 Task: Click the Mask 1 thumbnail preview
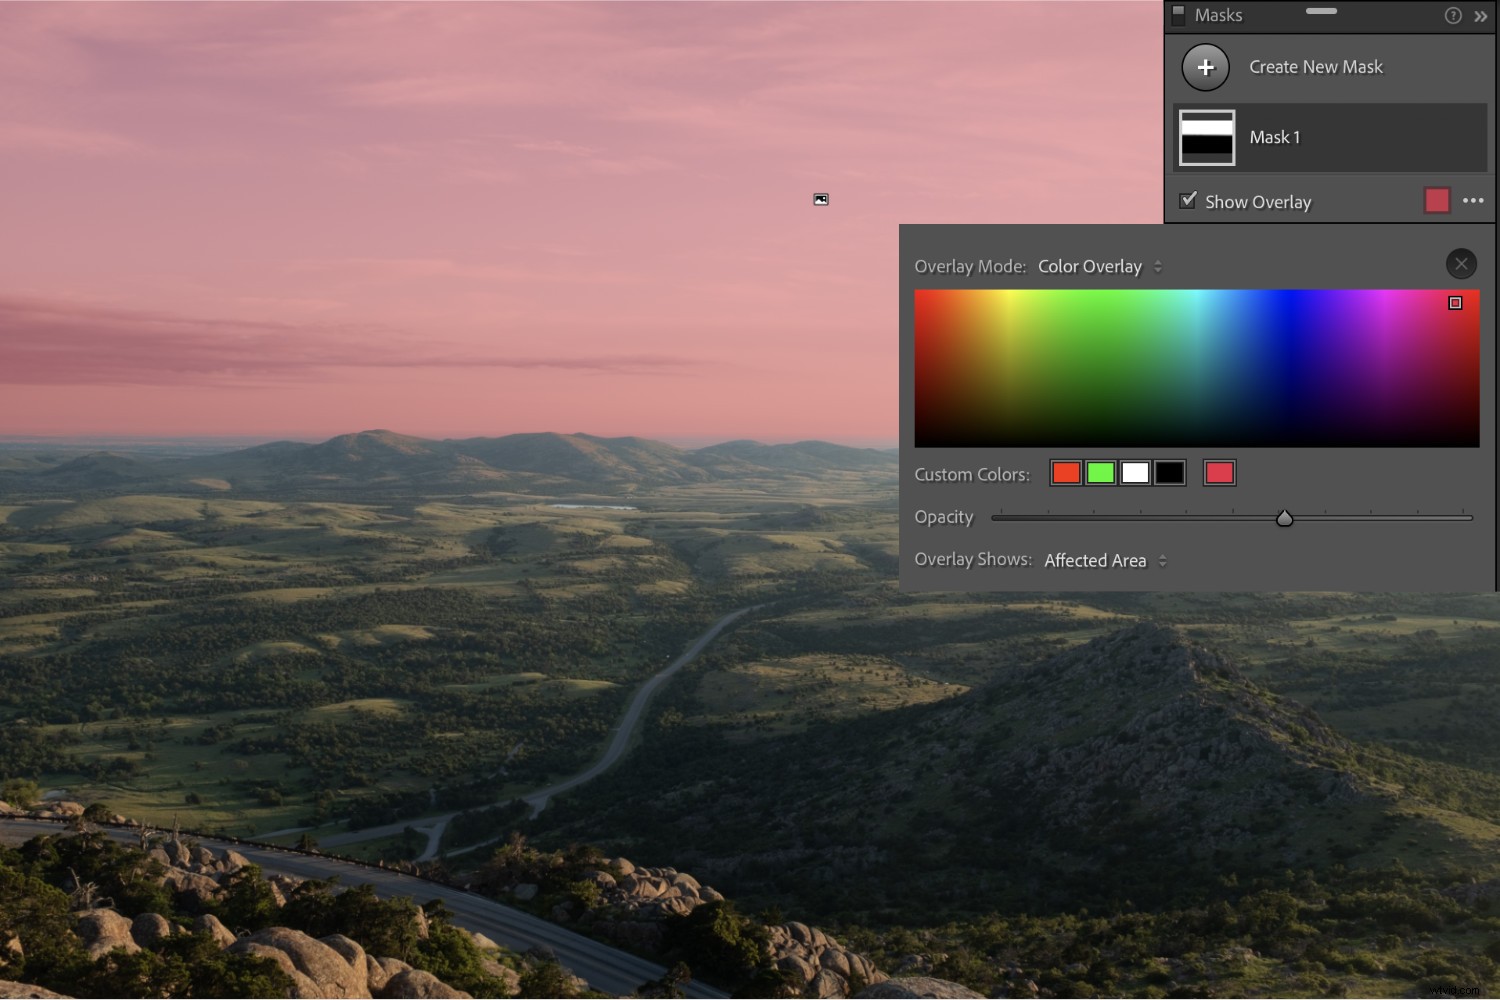(1207, 137)
